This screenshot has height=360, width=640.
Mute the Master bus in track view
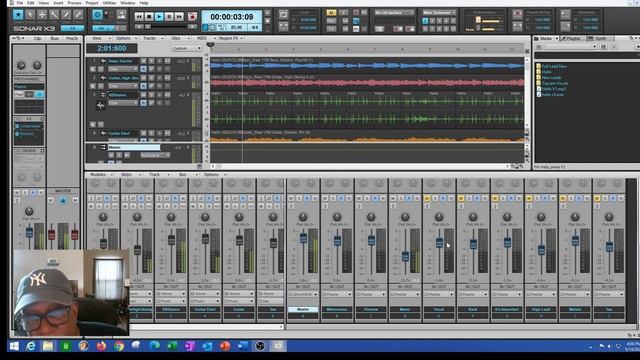(x=111, y=155)
